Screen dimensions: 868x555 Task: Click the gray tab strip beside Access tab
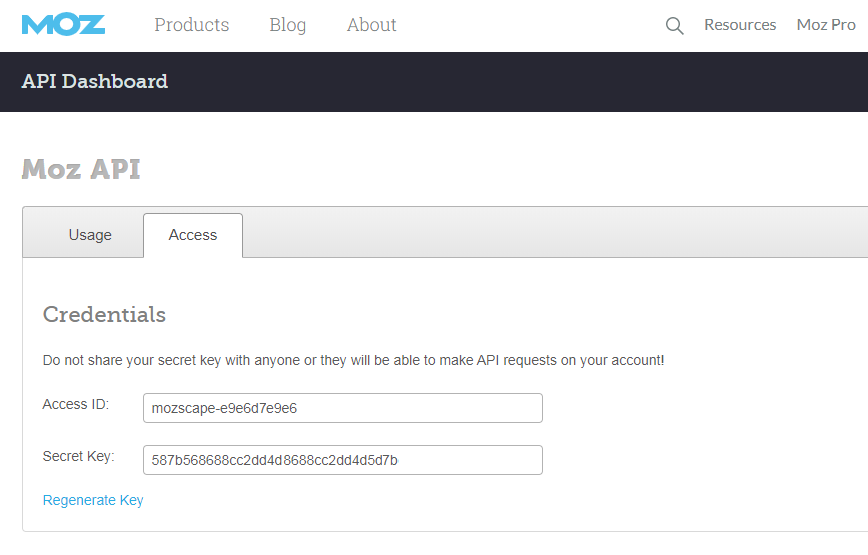pos(555,232)
